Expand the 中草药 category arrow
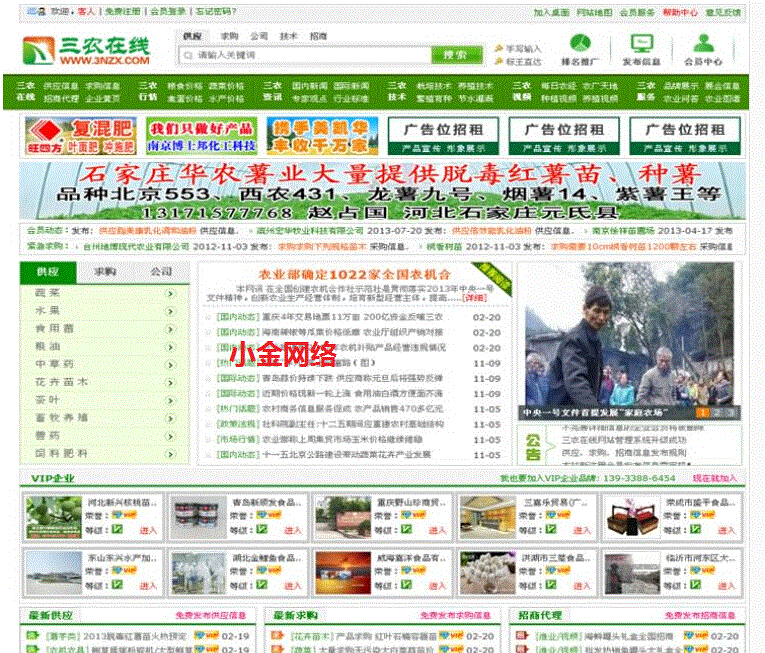The image size is (765, 653). click(171, 364)
